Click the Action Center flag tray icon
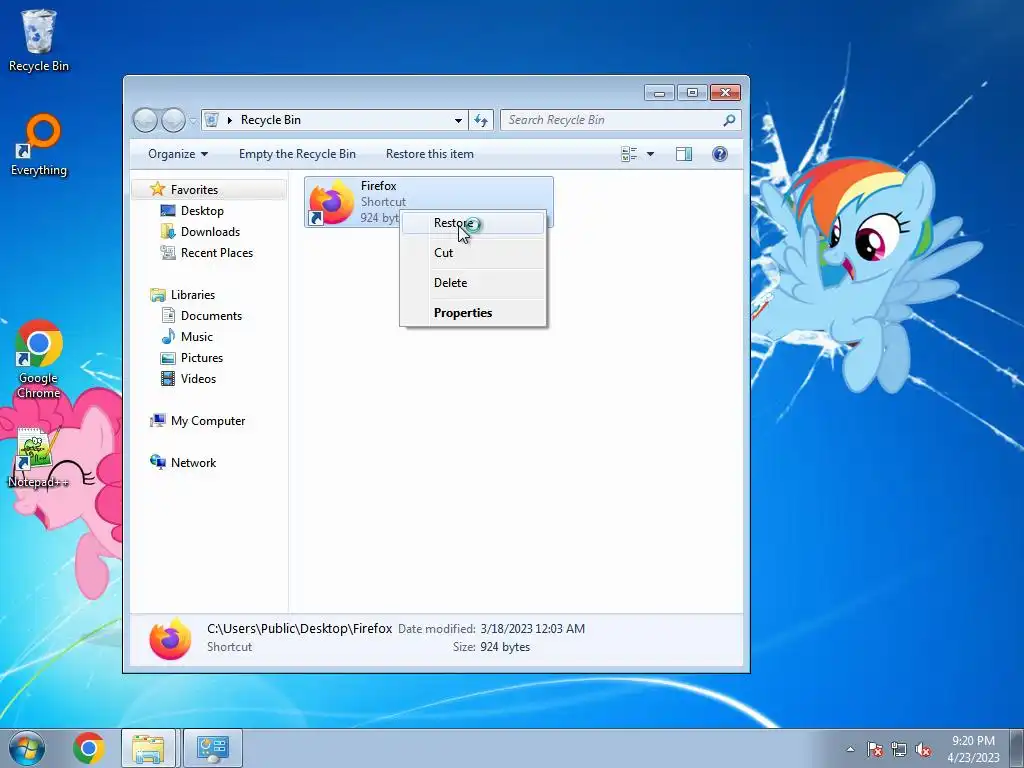Viewport: 1024px width, 768px height. click(x=875, y=749)
